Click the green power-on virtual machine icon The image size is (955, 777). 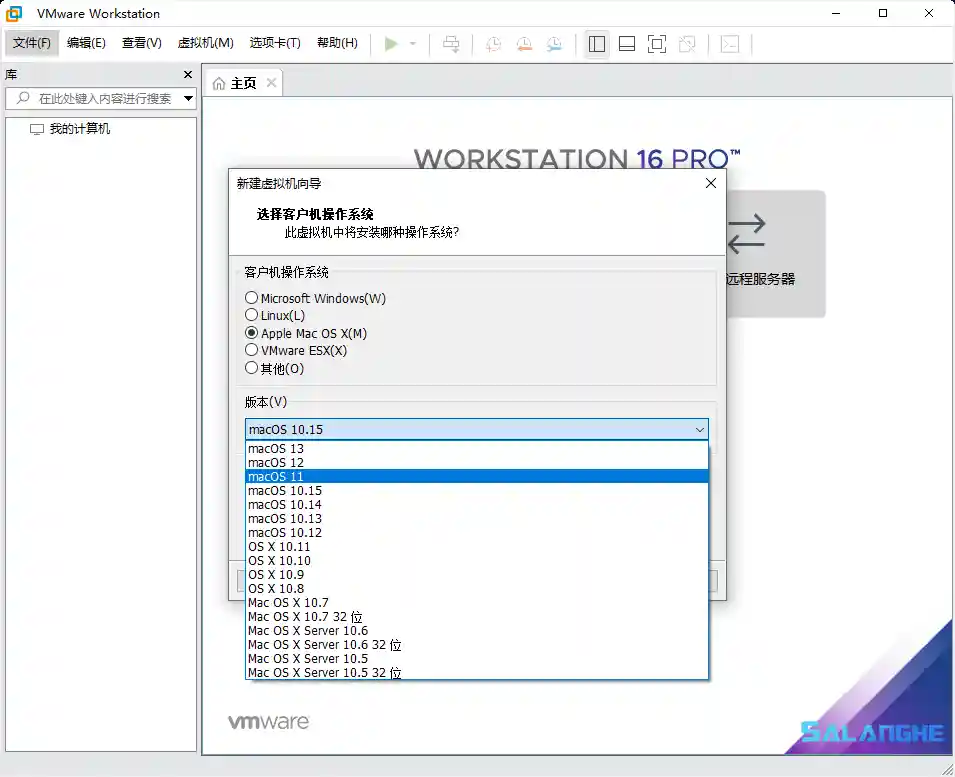(392, 43)
